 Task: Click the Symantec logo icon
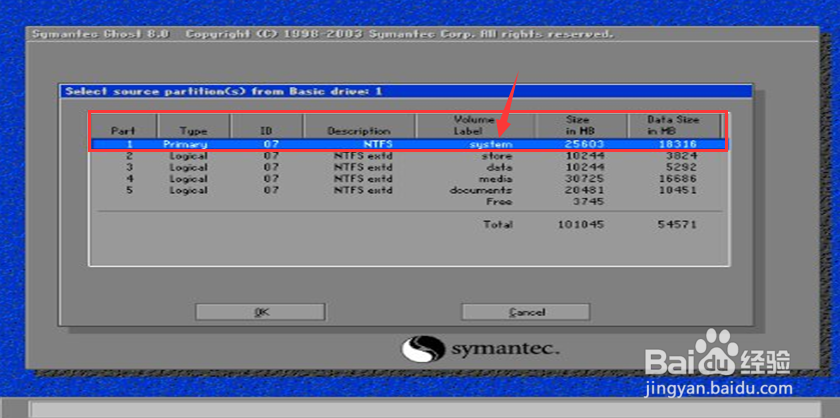[423, 349]
